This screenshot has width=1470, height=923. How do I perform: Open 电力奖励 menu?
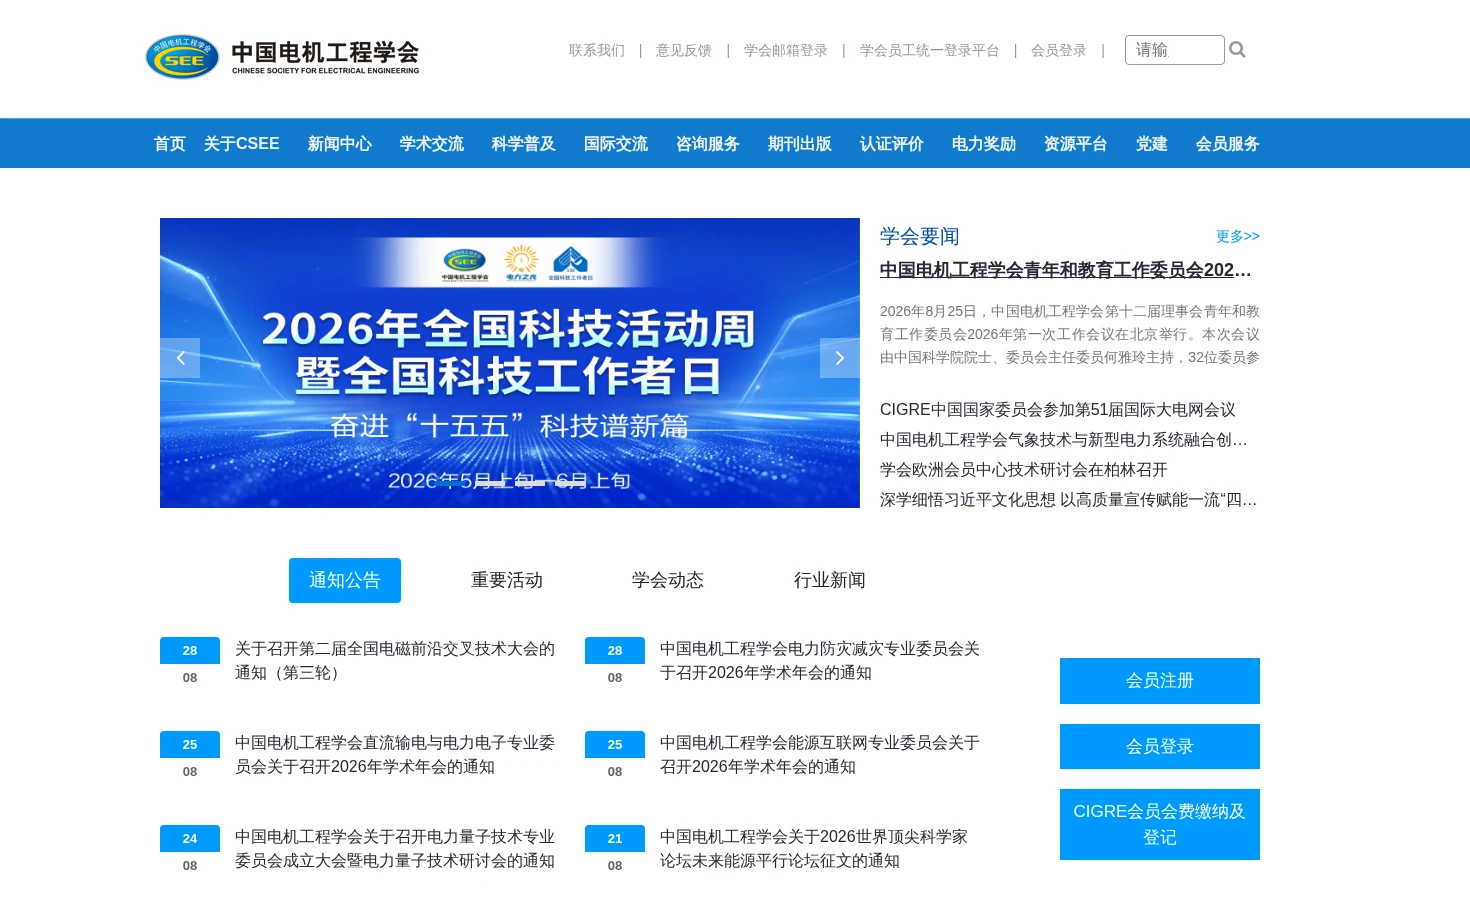(984, 144)
